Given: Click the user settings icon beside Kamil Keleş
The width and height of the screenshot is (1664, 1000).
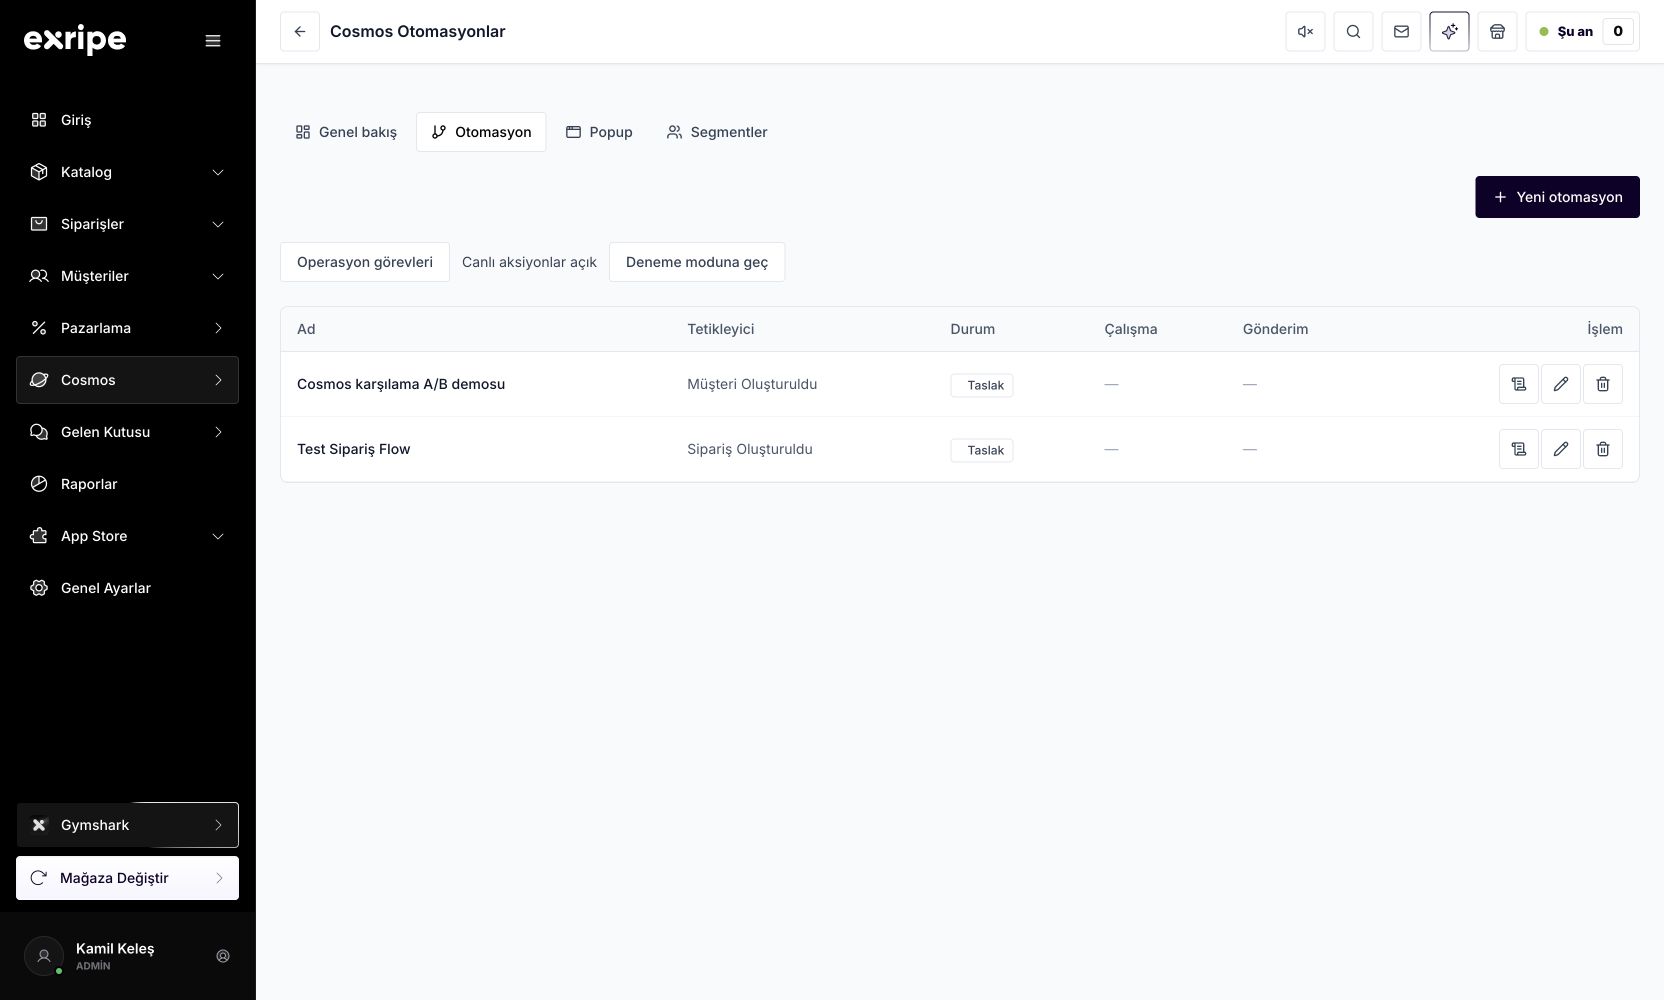Looking at the screenshot, I should coord(223,956).
